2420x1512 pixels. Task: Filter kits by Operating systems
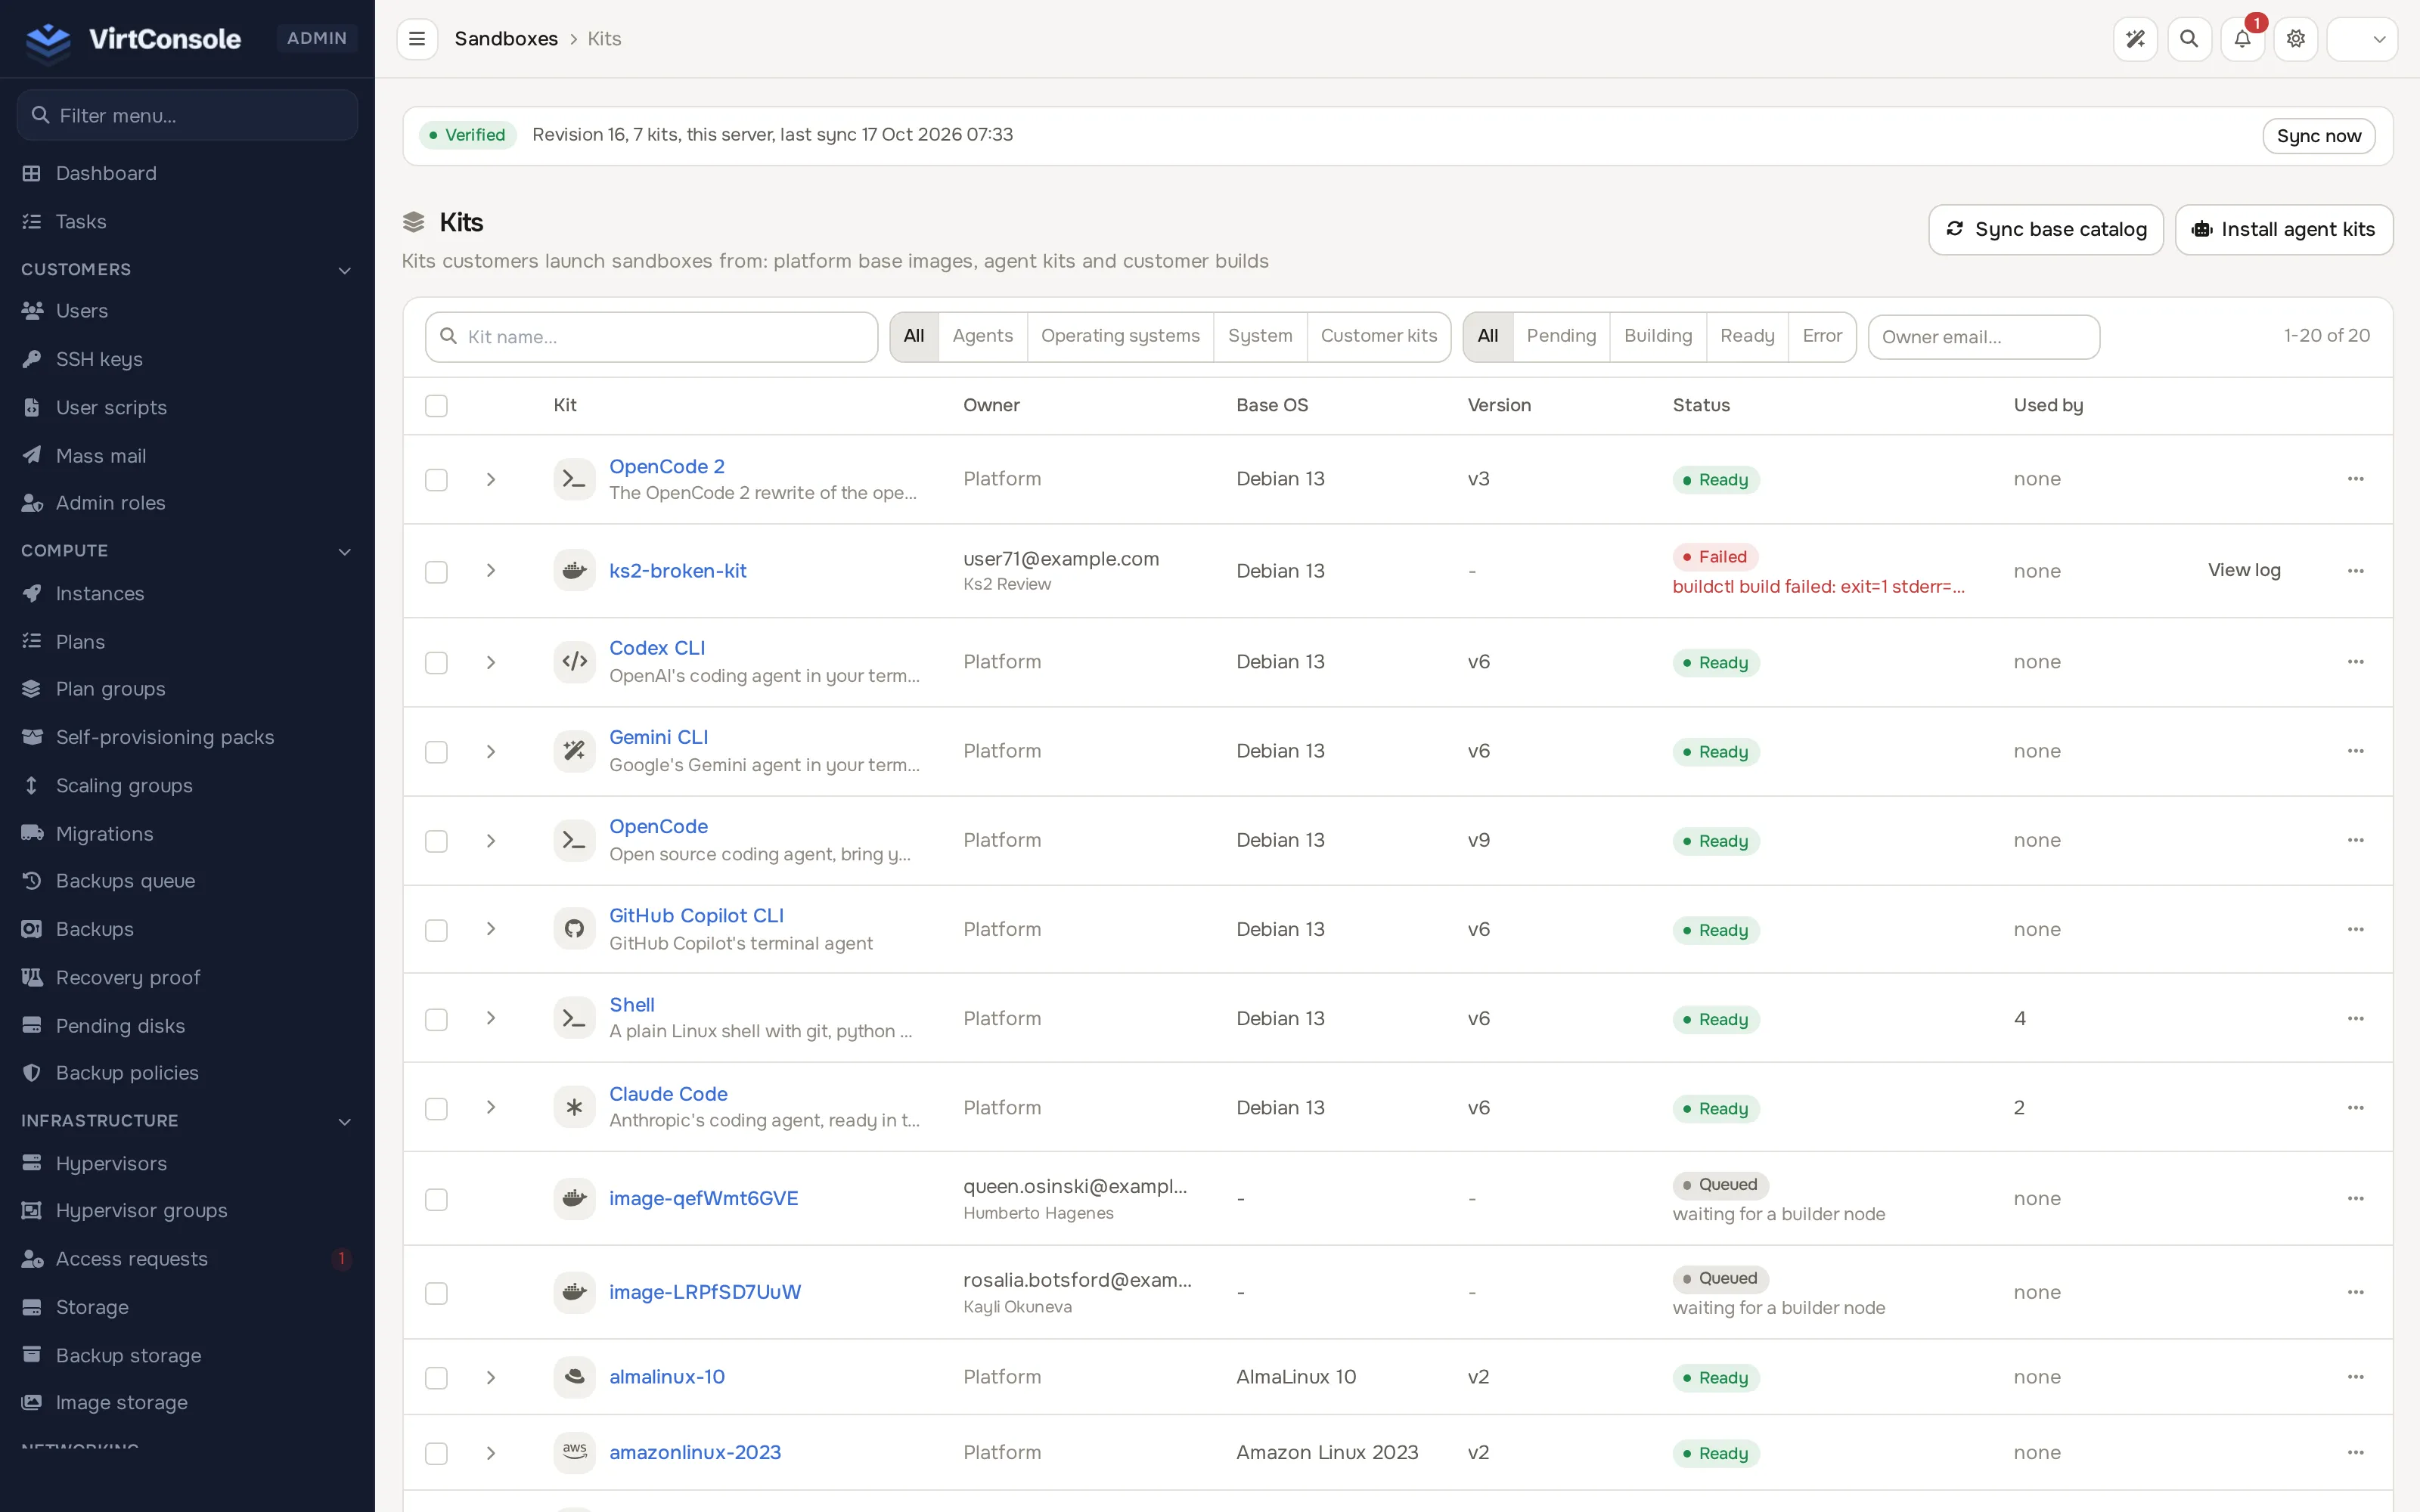[1120, 336]
